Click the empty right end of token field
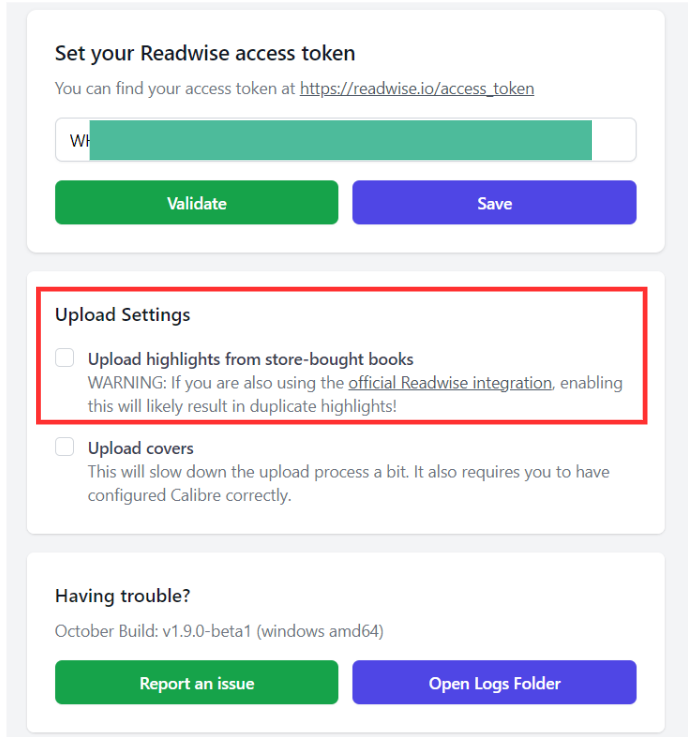 click(614, 140)
